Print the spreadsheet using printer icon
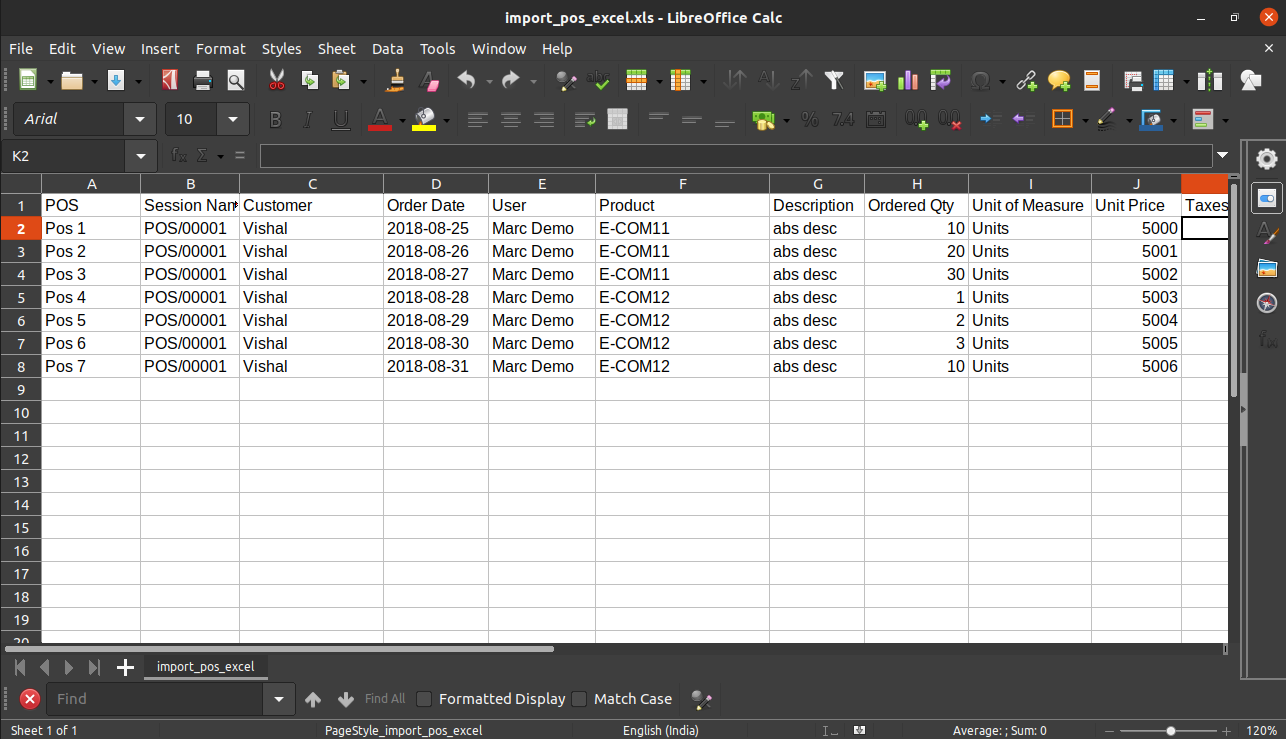 pos(203,81)
